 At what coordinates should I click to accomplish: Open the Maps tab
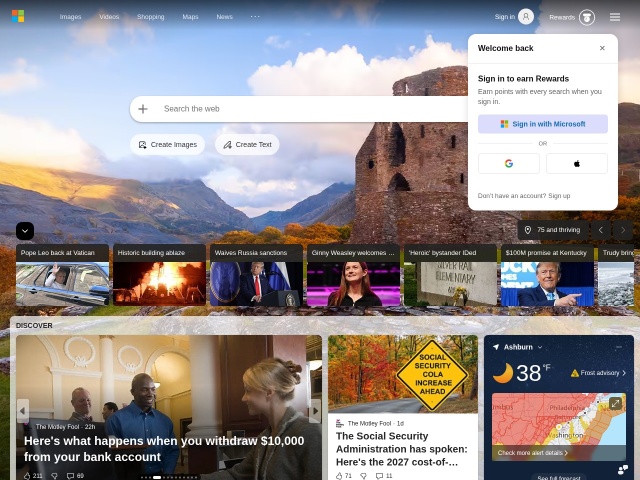pos(190,17)
